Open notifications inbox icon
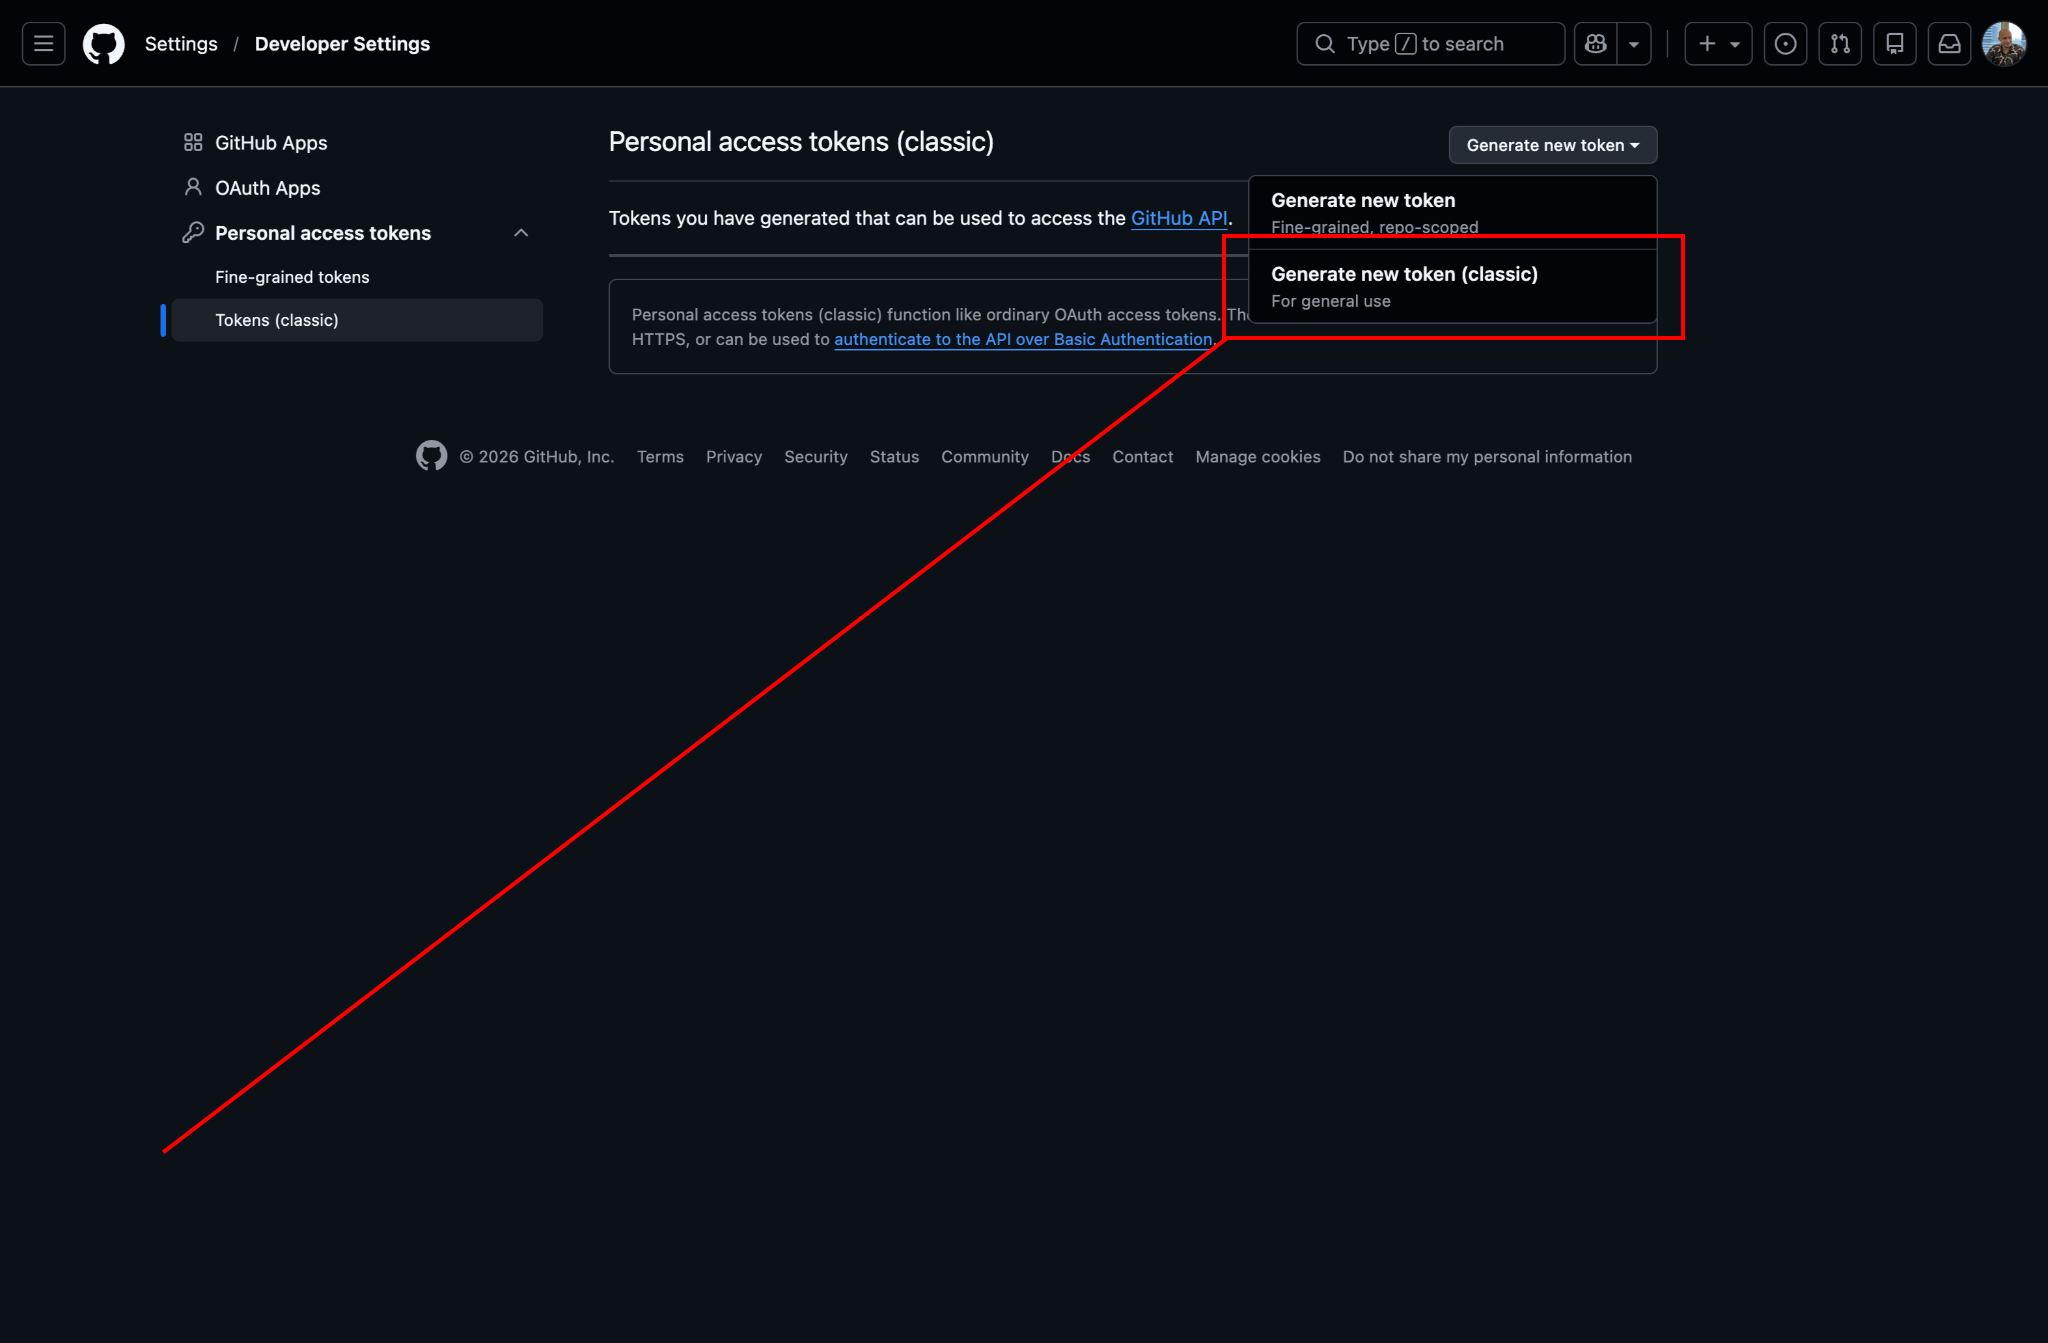The image size is (2048, 1343). (x=1949, y=44)
